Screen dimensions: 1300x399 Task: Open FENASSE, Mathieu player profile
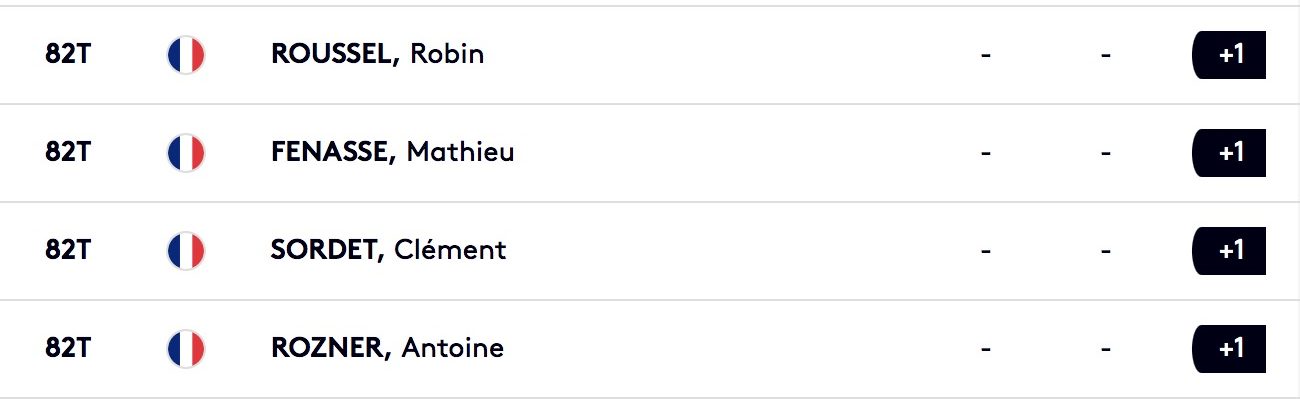point(393,152)
